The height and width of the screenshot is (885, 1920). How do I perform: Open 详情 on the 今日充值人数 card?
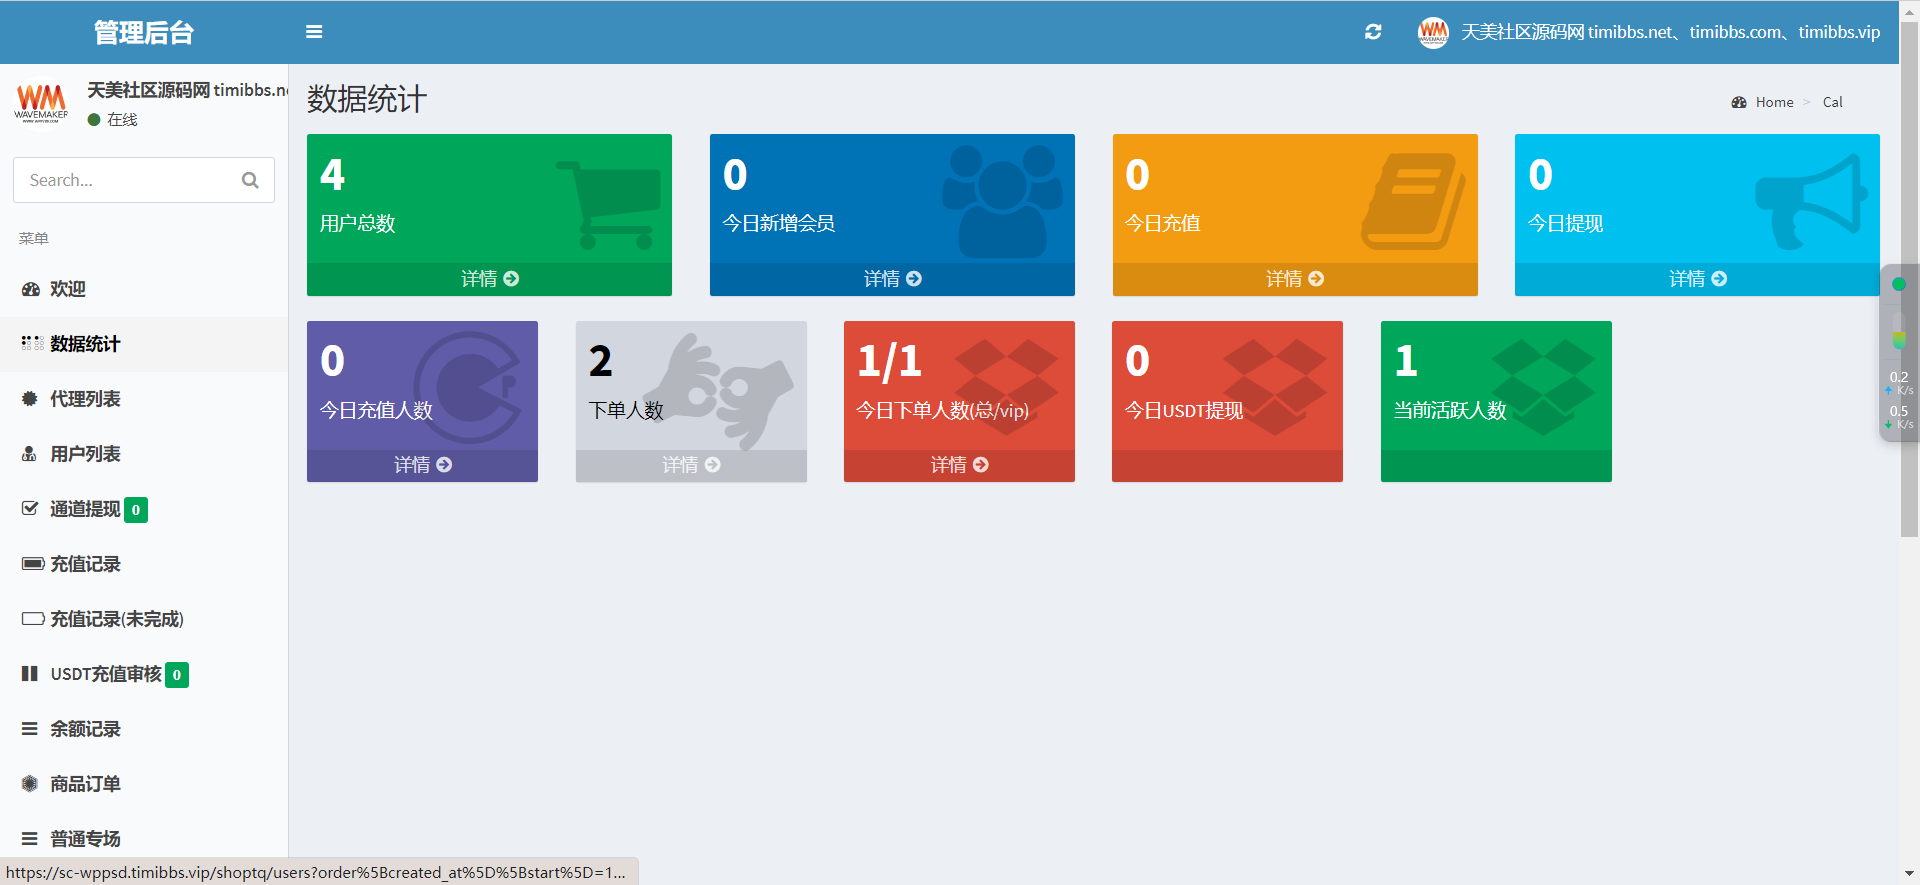(422, 465)
